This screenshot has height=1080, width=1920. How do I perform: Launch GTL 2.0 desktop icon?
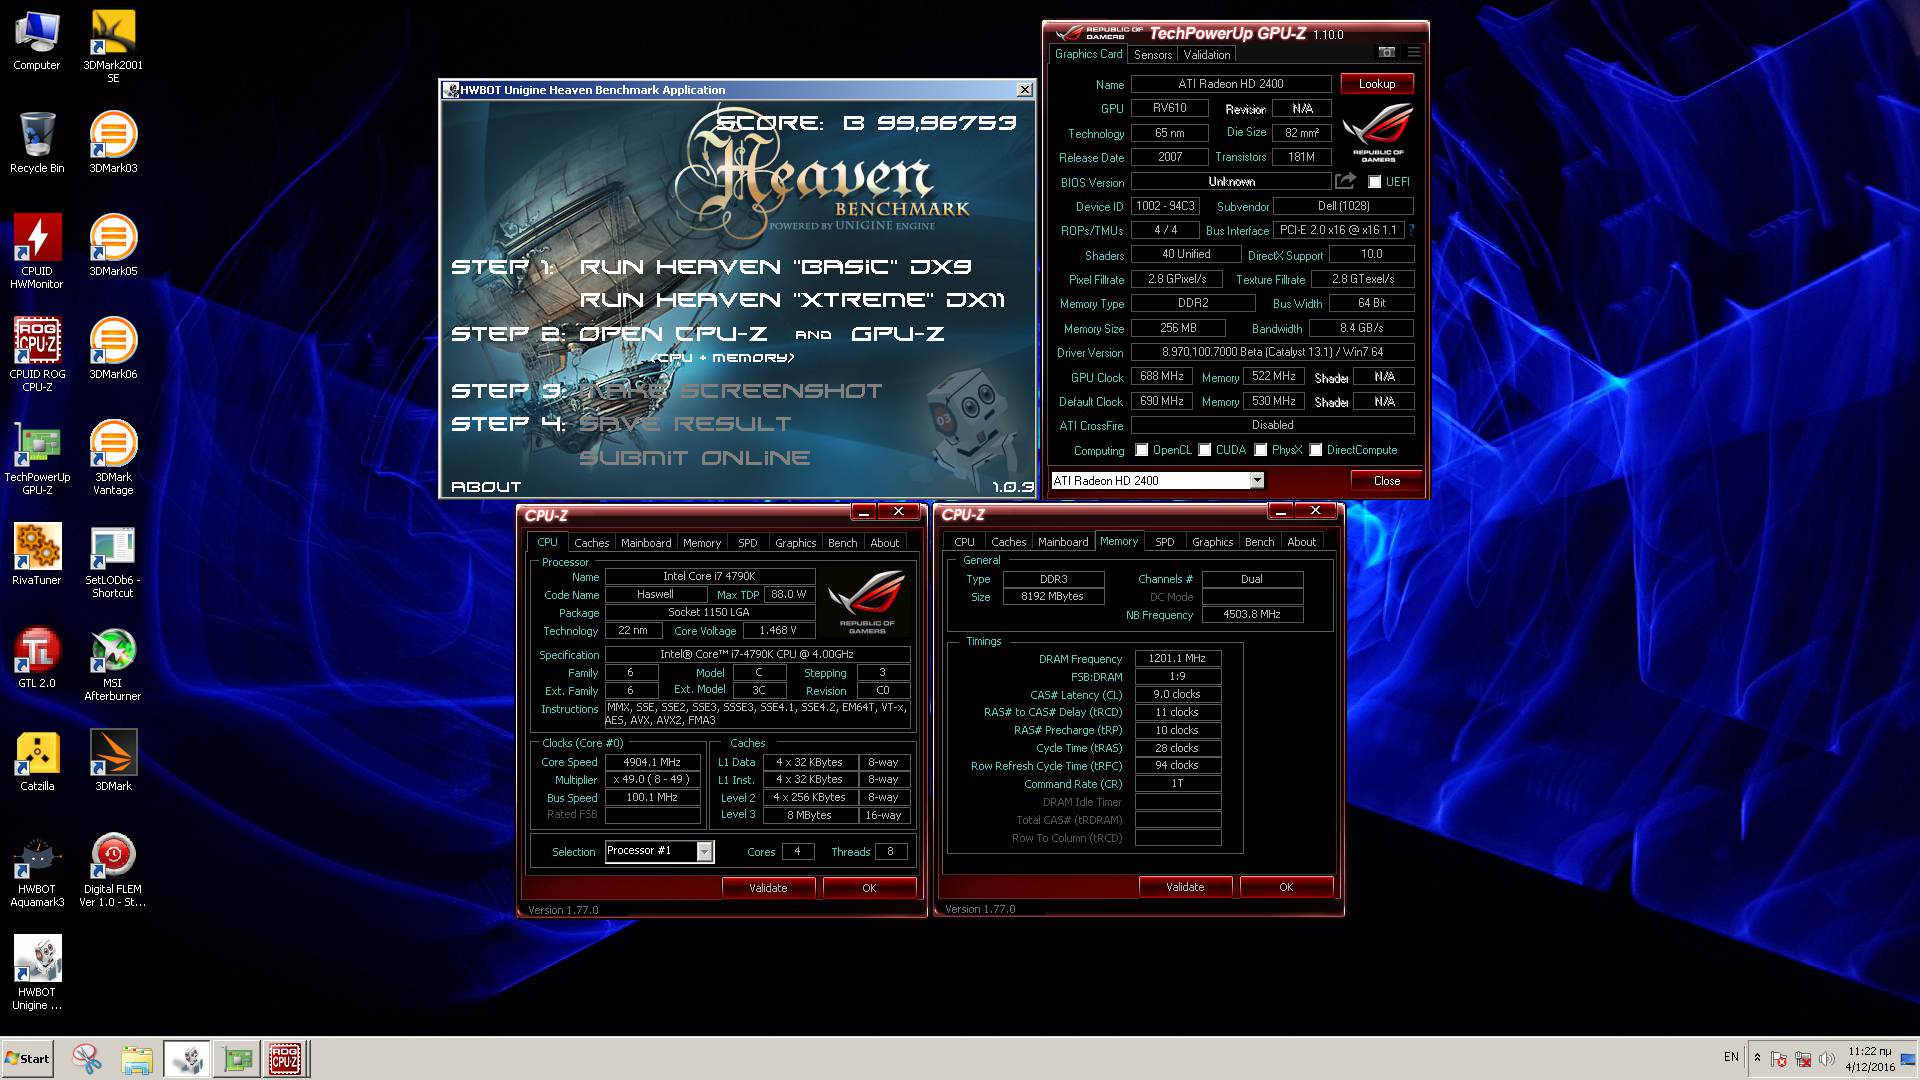point(37,658)
